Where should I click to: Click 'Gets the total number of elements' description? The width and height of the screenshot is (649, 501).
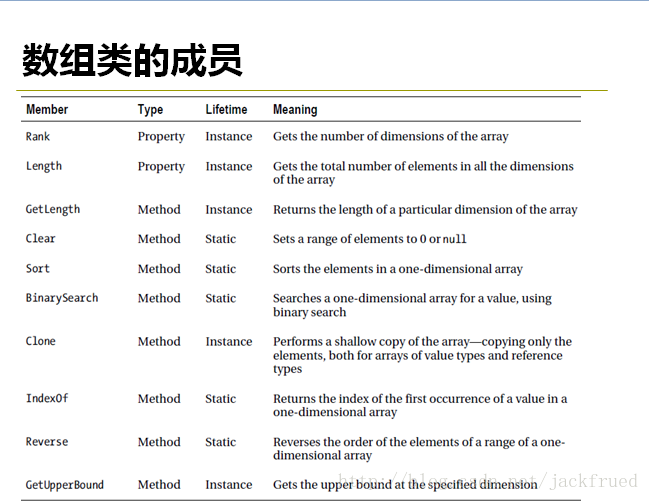423,173
